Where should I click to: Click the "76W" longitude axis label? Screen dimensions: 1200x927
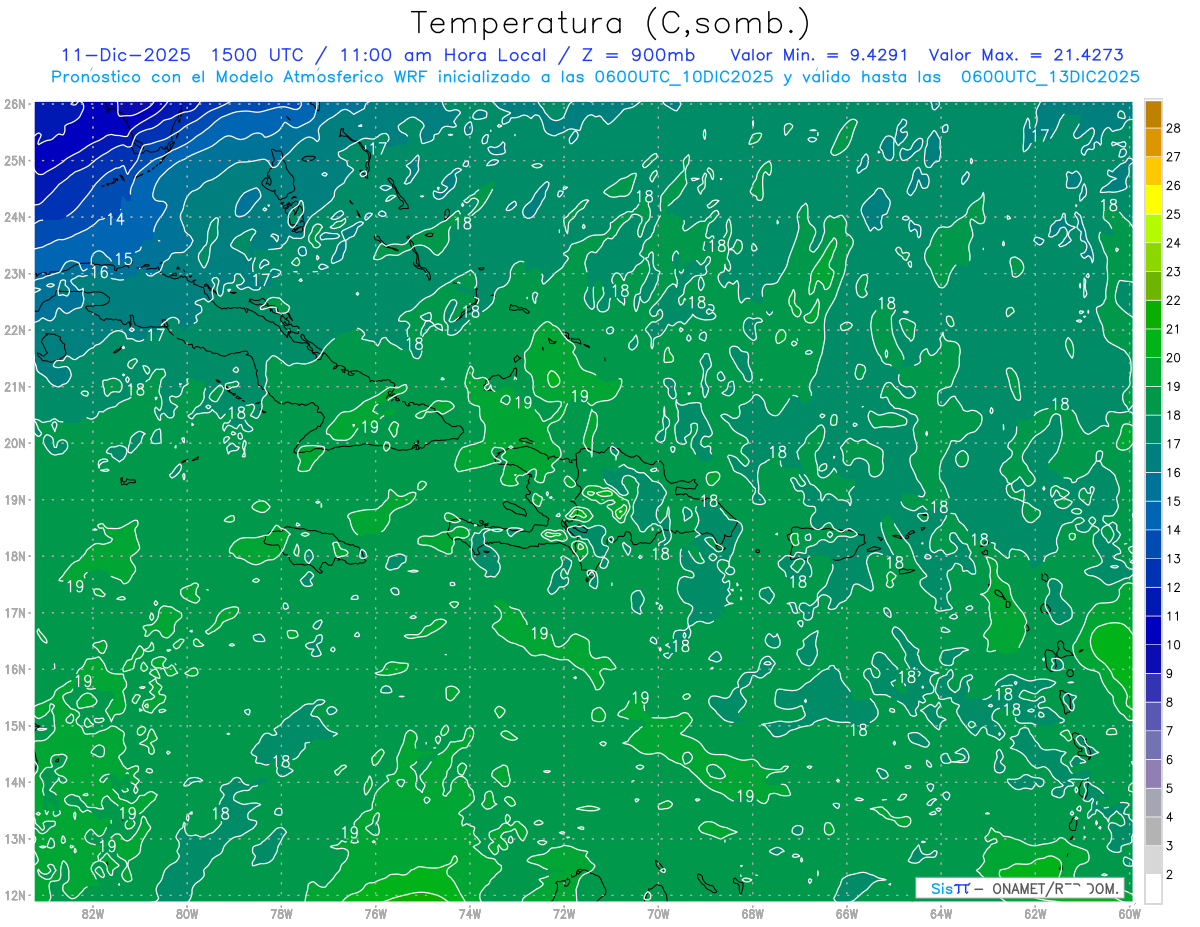tap(375, 913)
